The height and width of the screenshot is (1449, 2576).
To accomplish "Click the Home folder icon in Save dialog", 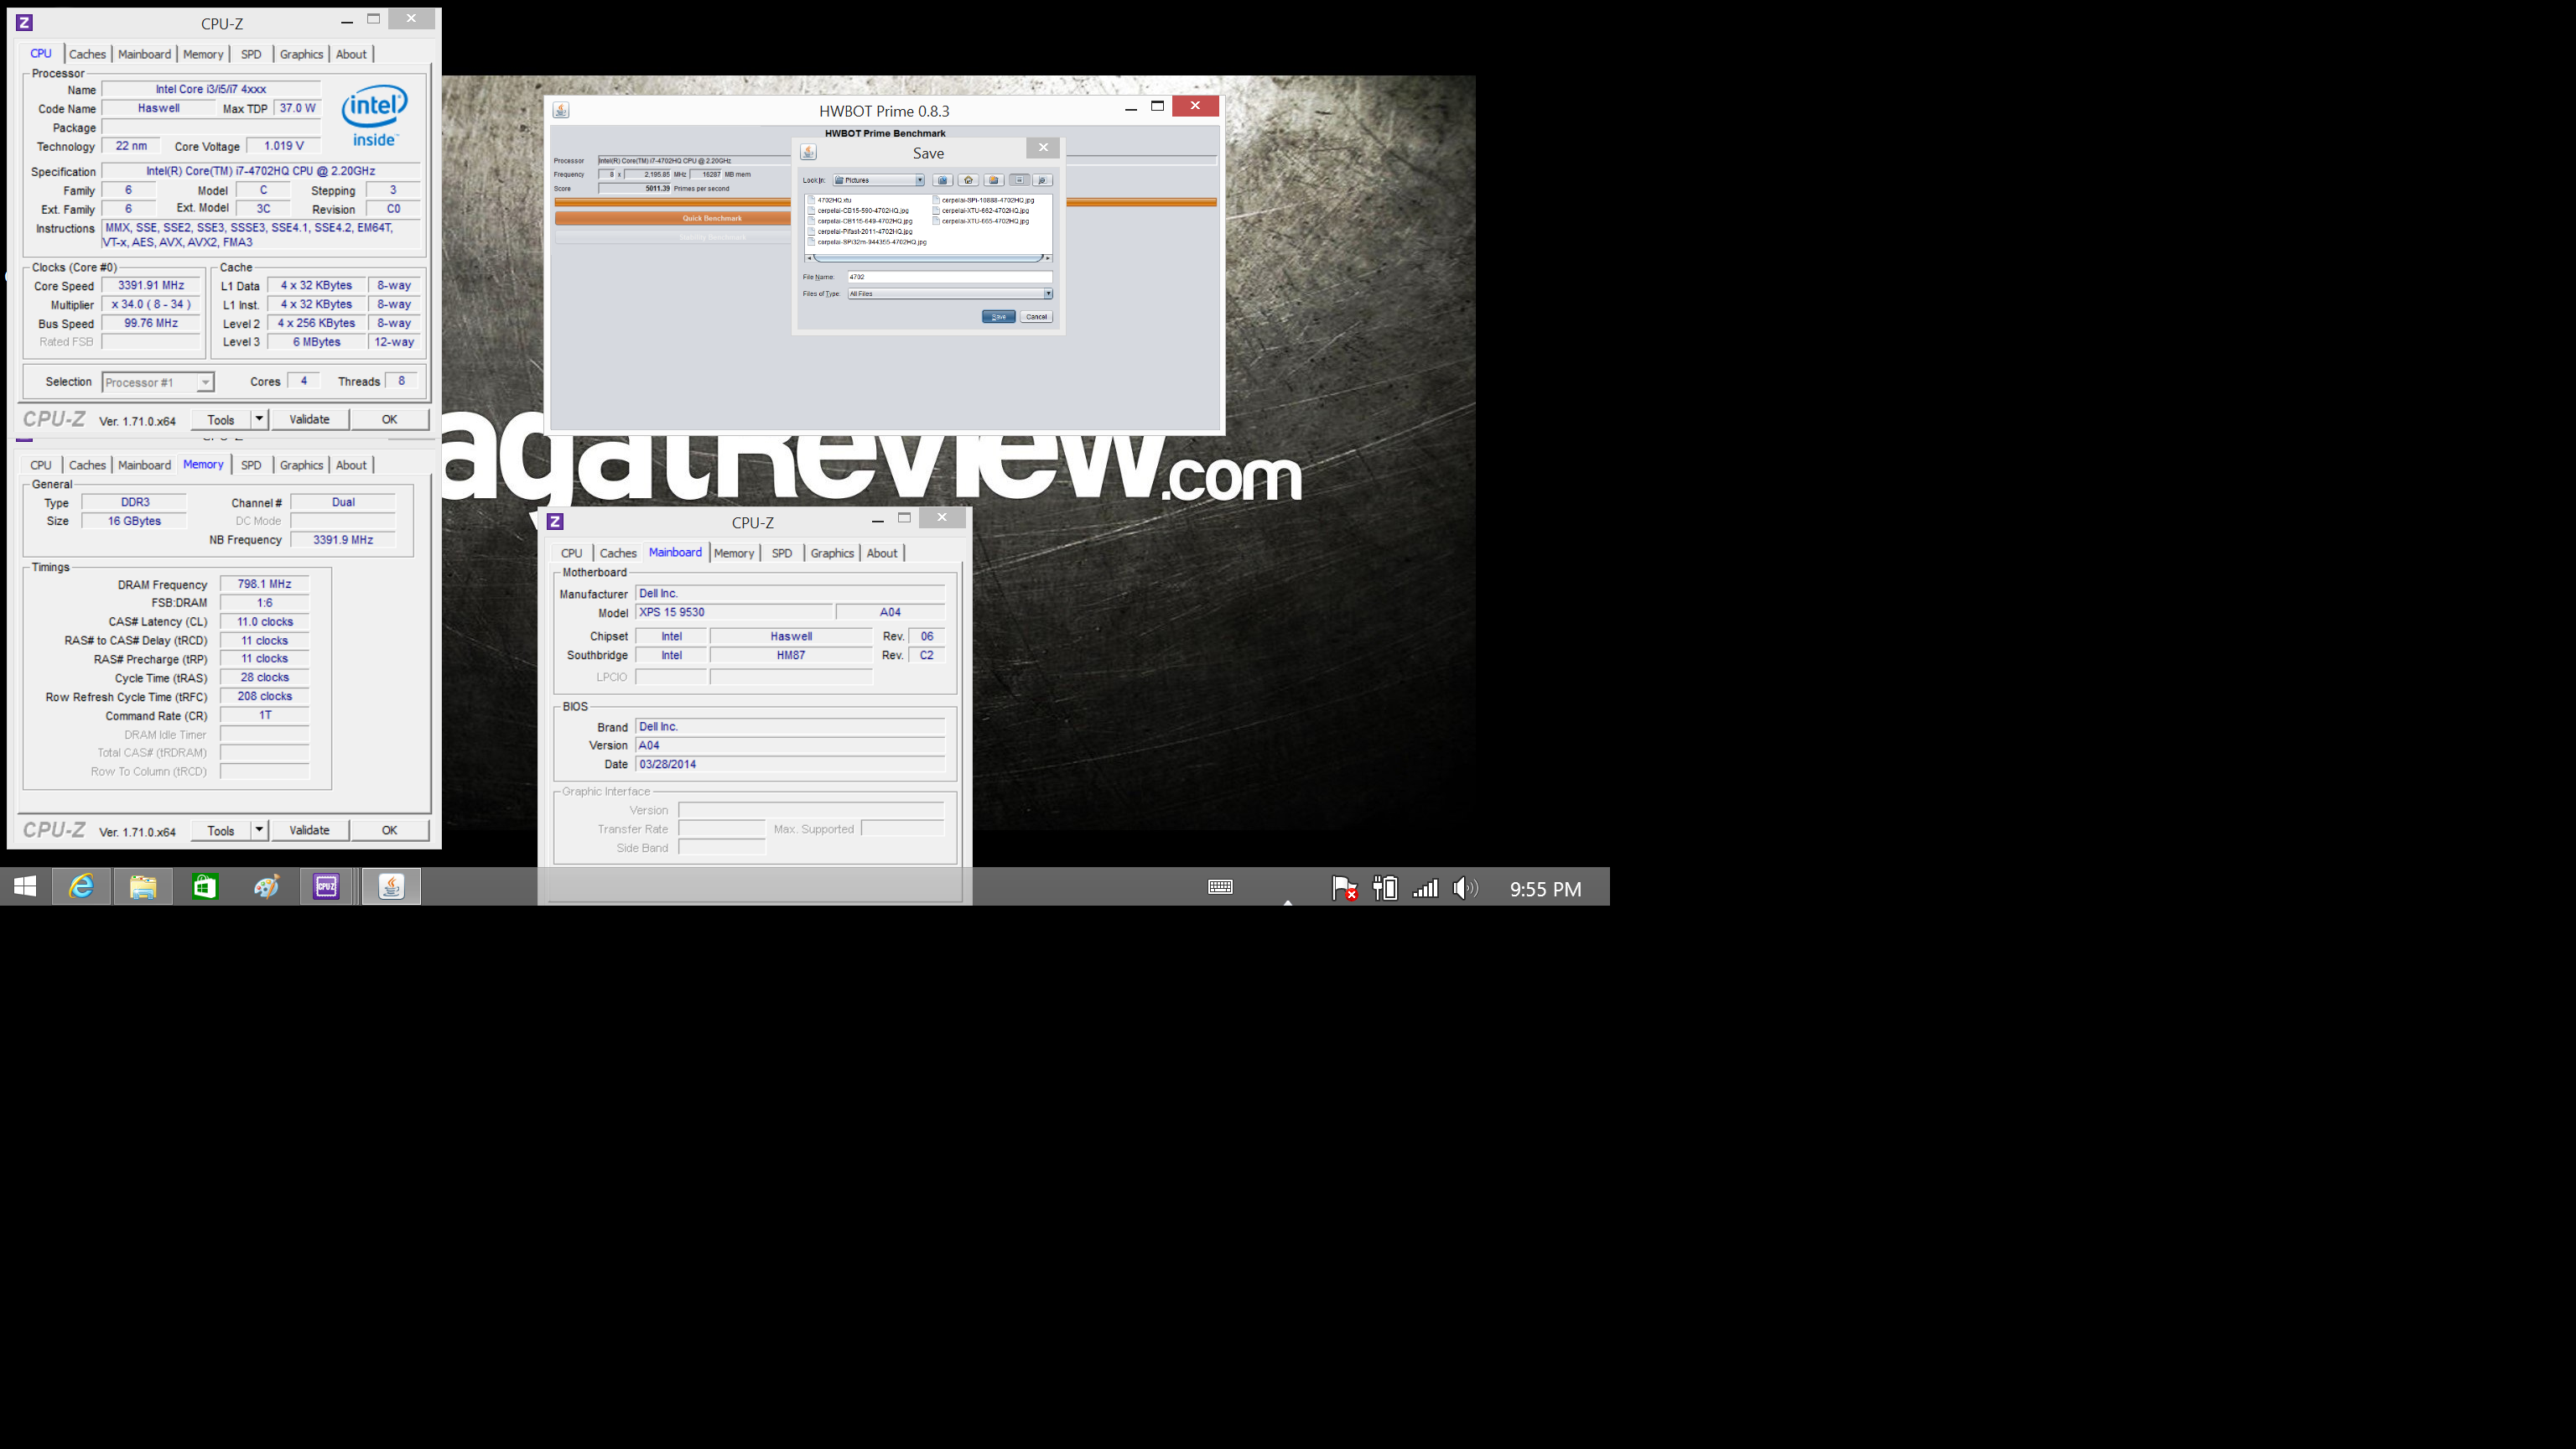I will [968, 180].
